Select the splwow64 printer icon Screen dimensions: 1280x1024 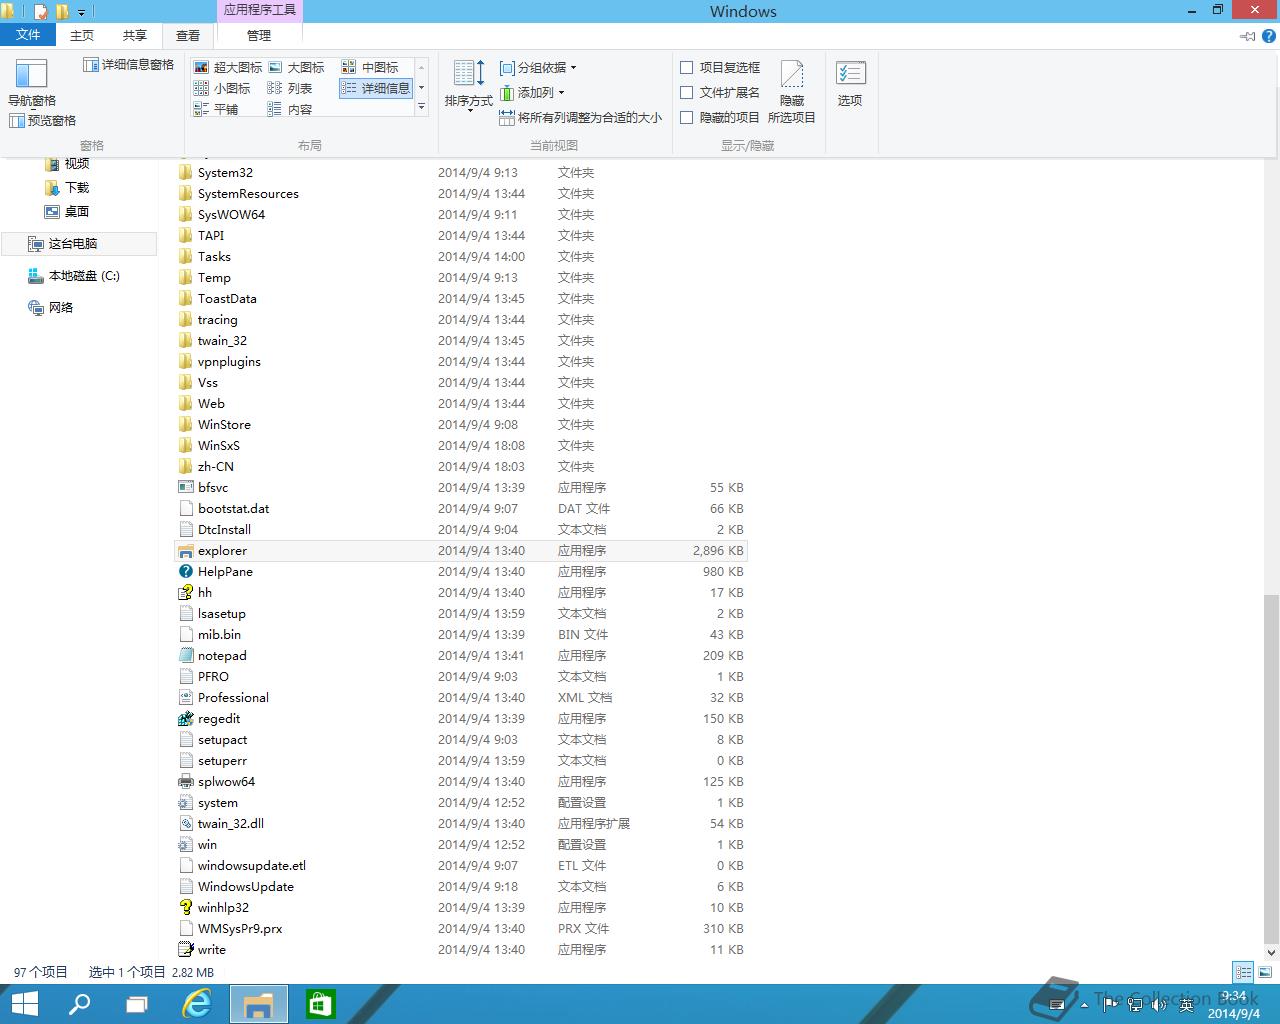(x=185, y=782)
